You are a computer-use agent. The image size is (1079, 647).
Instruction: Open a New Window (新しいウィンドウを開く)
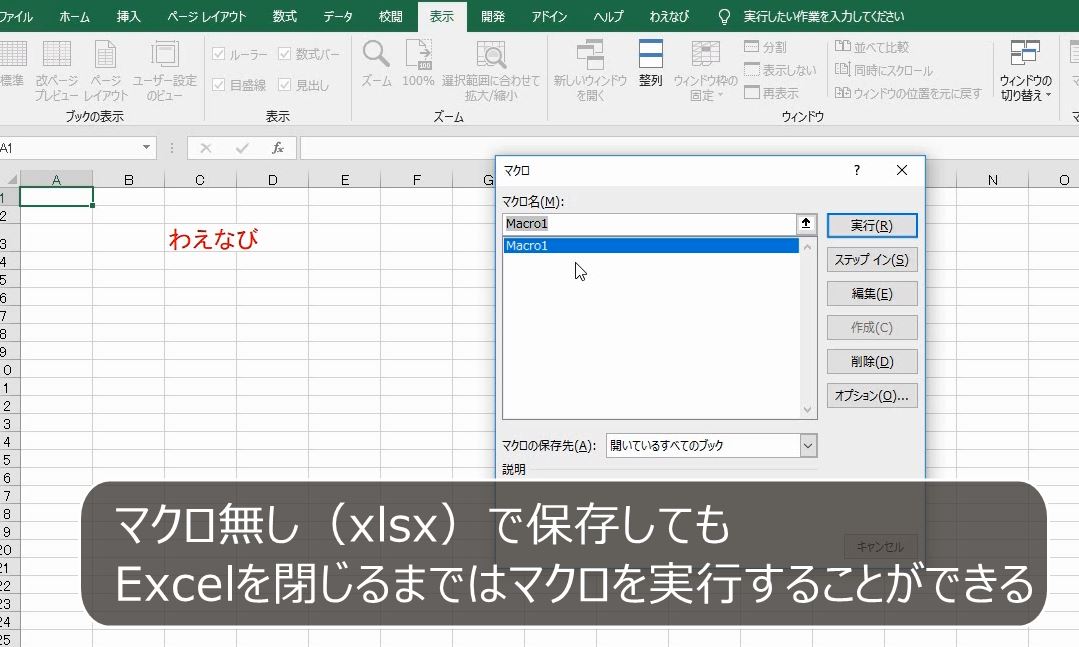590,70
